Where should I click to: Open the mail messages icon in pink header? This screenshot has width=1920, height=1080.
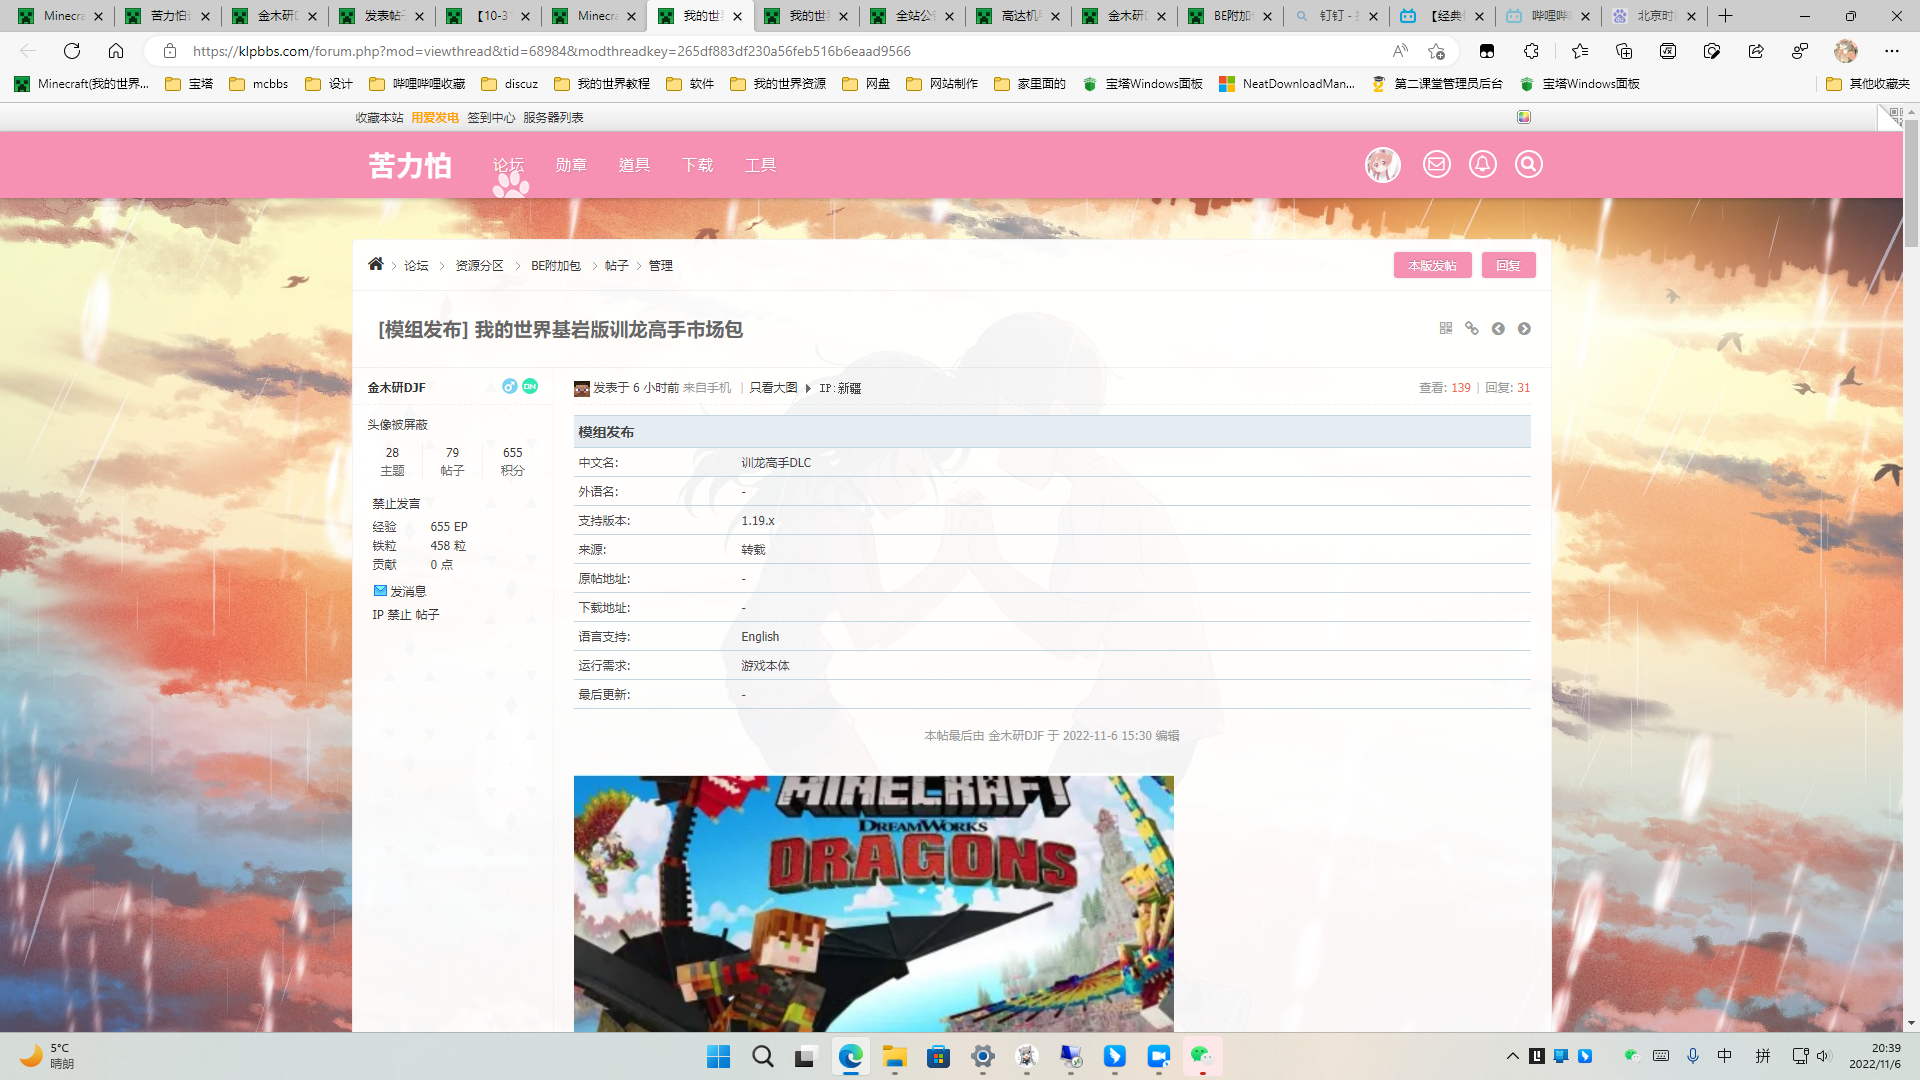(1437, 164)
